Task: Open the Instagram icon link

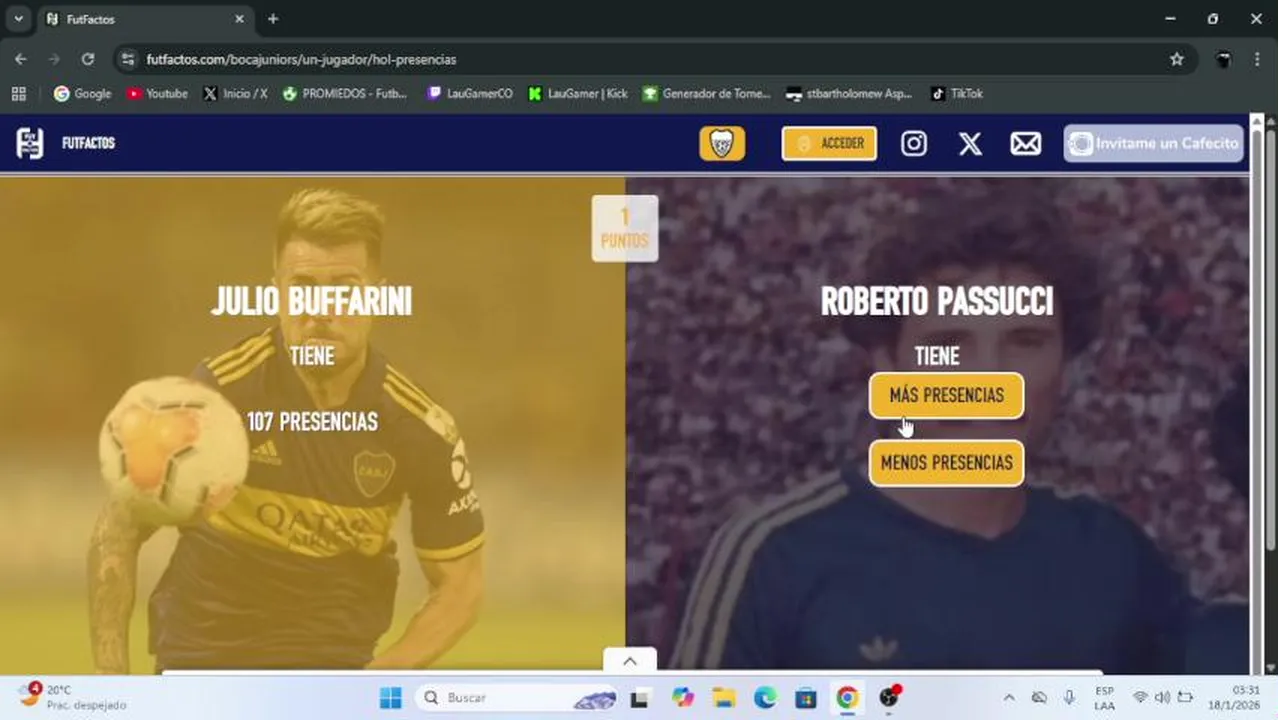Action: click(914, 143)
